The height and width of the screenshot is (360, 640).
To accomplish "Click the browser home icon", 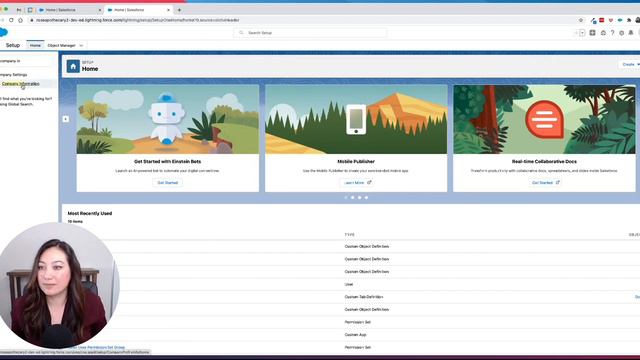I will click(20, 20).
